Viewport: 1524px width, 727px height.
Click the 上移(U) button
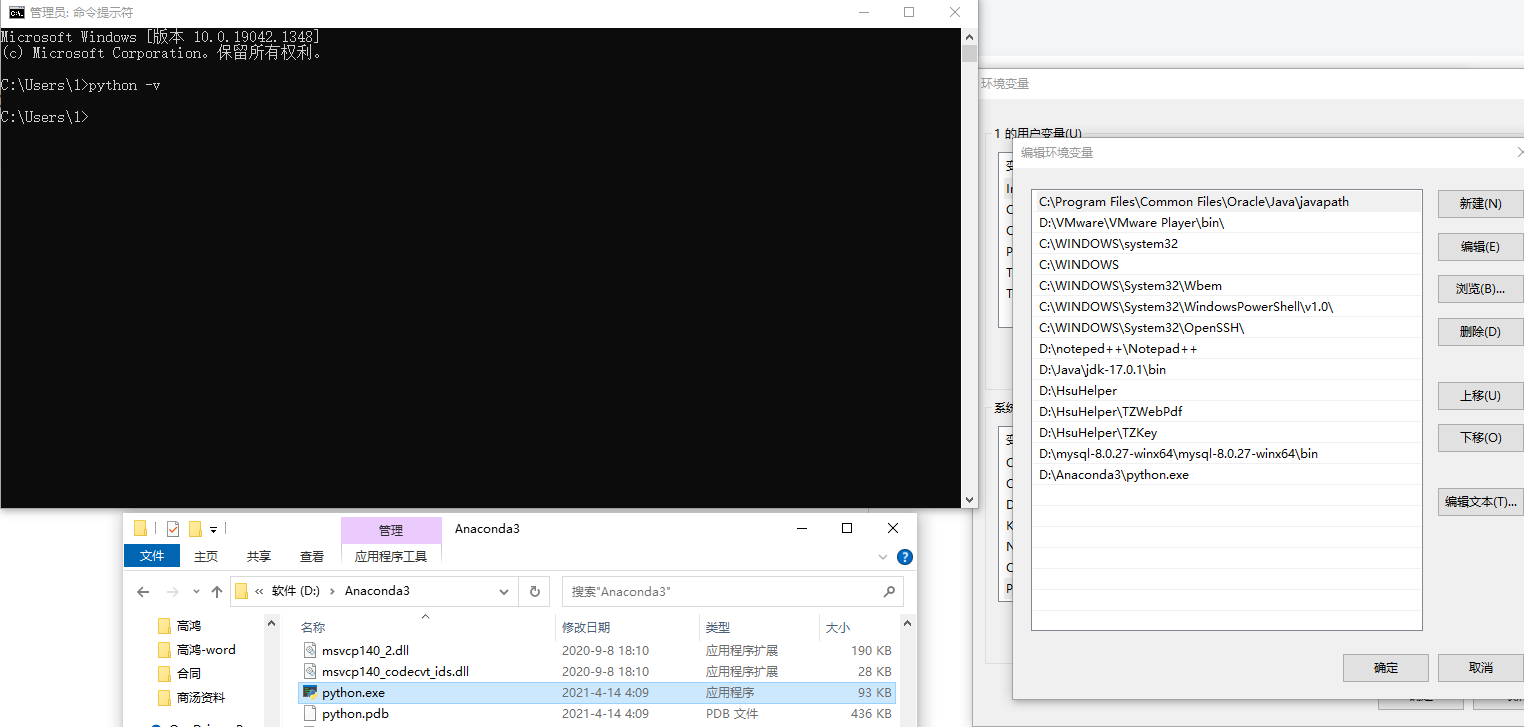click(x=1480, y=396)
